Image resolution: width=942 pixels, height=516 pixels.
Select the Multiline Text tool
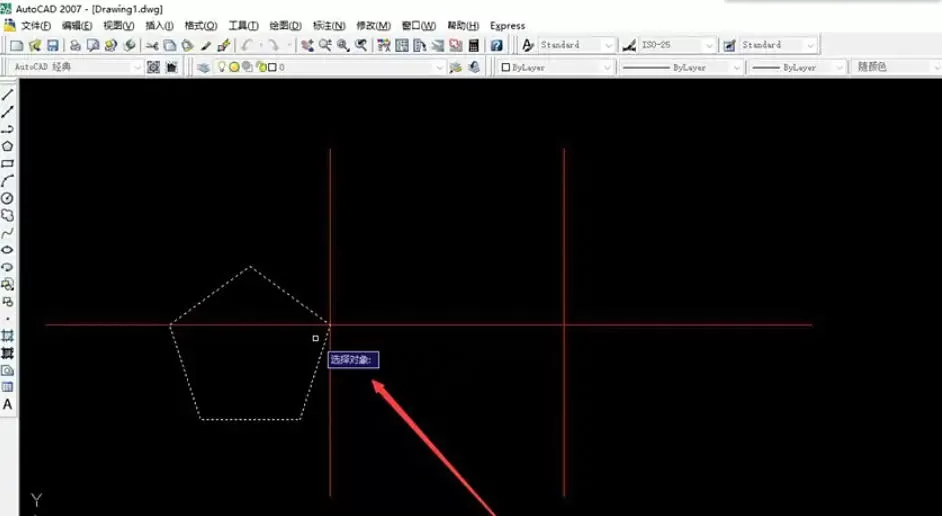(x=7, y=405)
